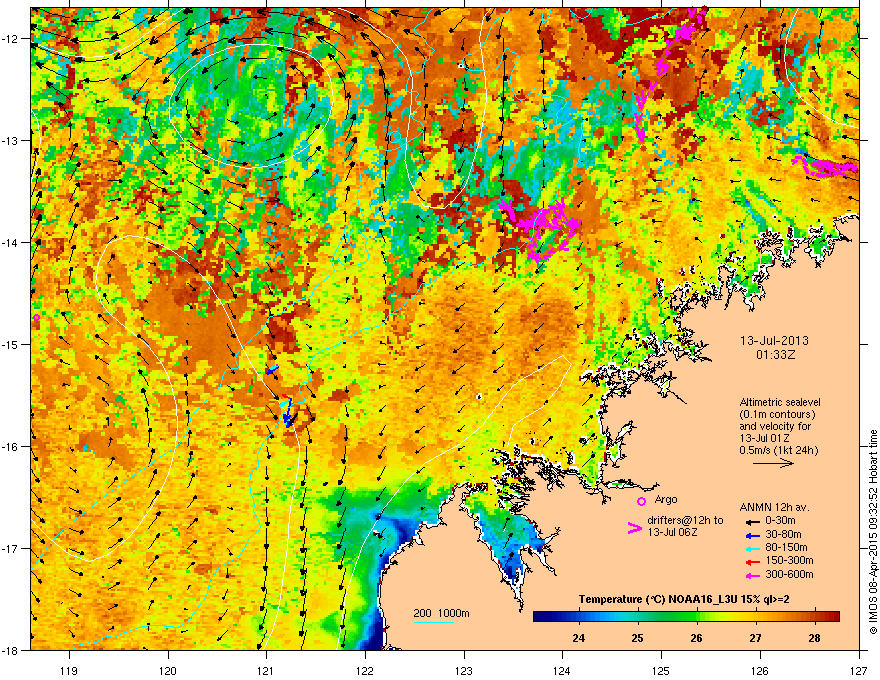
Task: Click the temperature color bar
Action: click(x=686, y=617)
